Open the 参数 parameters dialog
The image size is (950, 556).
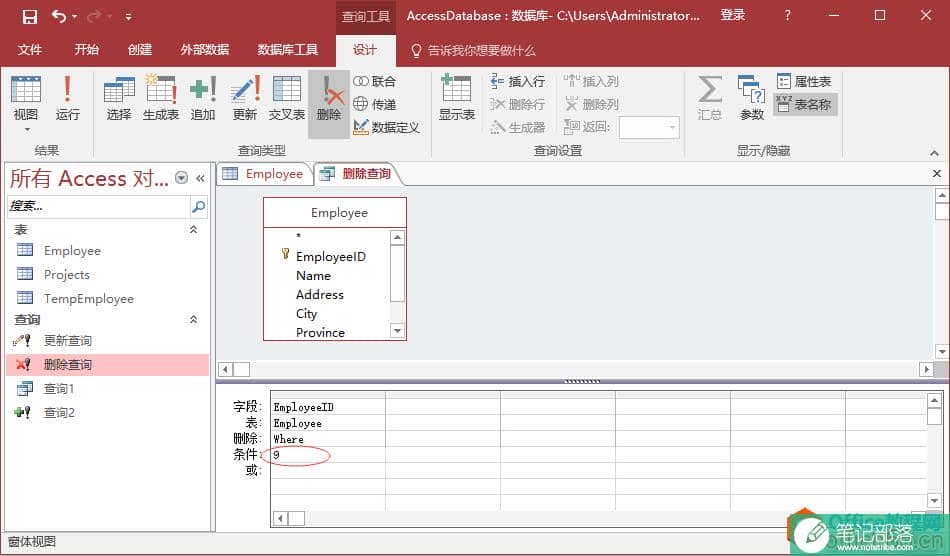coord(752,98)
